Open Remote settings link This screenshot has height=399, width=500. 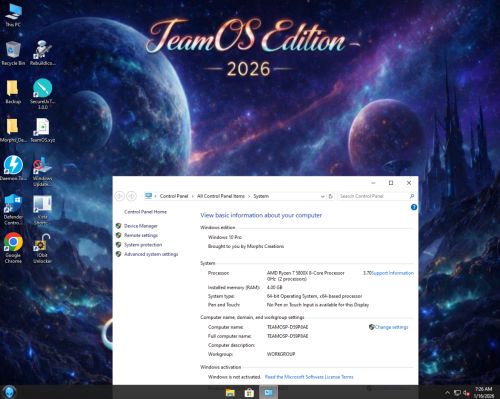[x=141, y=235]
